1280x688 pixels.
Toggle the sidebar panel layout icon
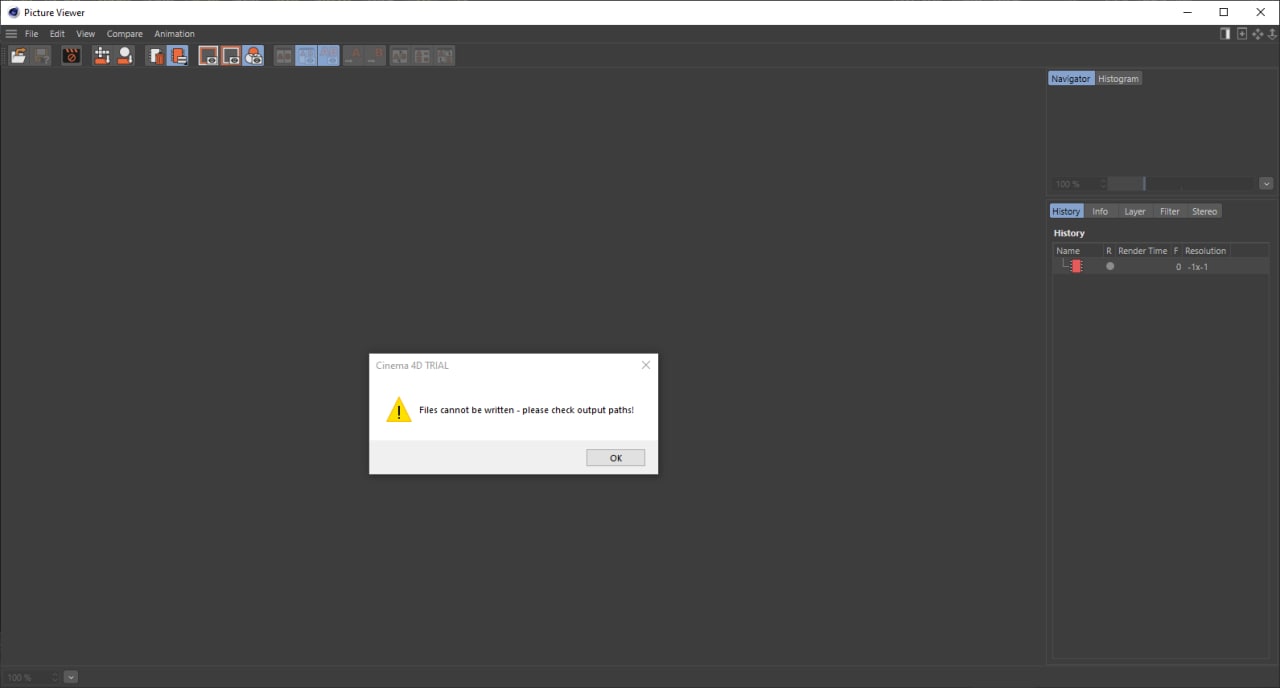coord(1225,34)
